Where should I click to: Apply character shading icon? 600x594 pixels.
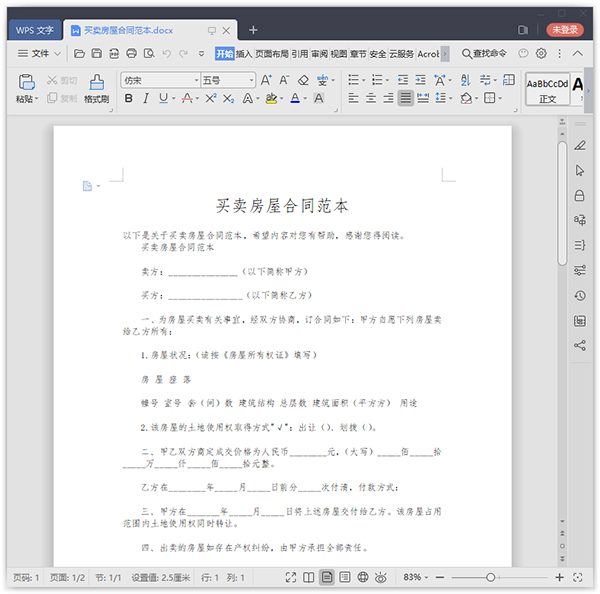pos(318,98)
